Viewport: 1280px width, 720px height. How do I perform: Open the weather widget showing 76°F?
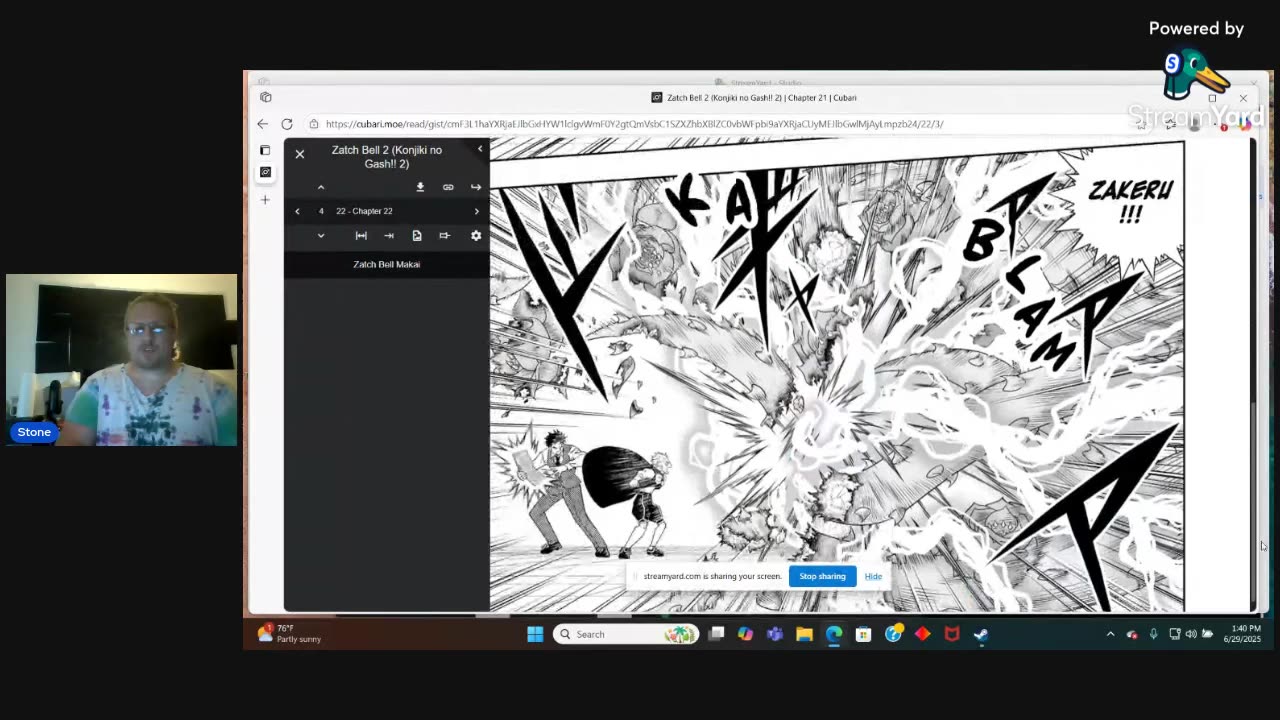(290, 634)
